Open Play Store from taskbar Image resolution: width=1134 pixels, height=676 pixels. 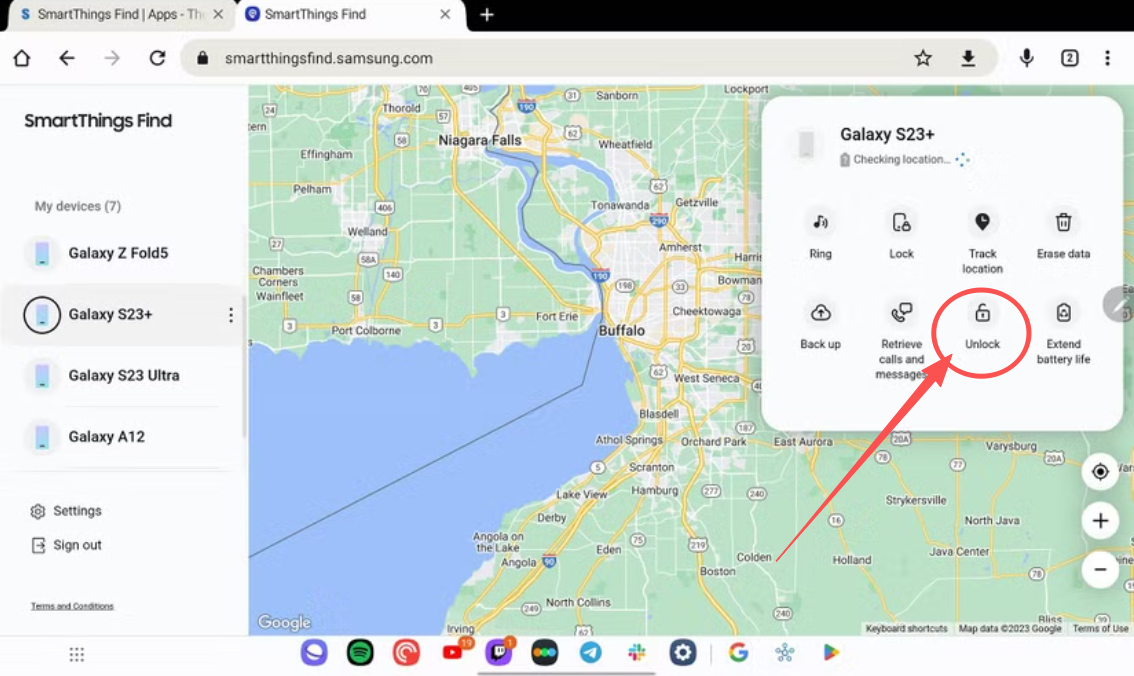coord(831,653)
